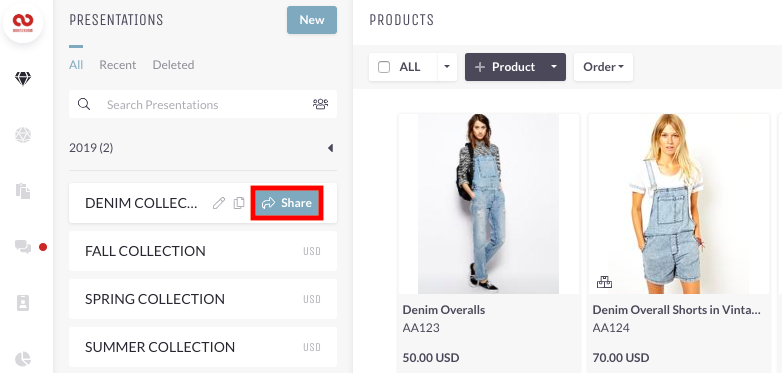782x373 pixels.
Task: Click the Search Presentations input field
Action: point(202,104)
